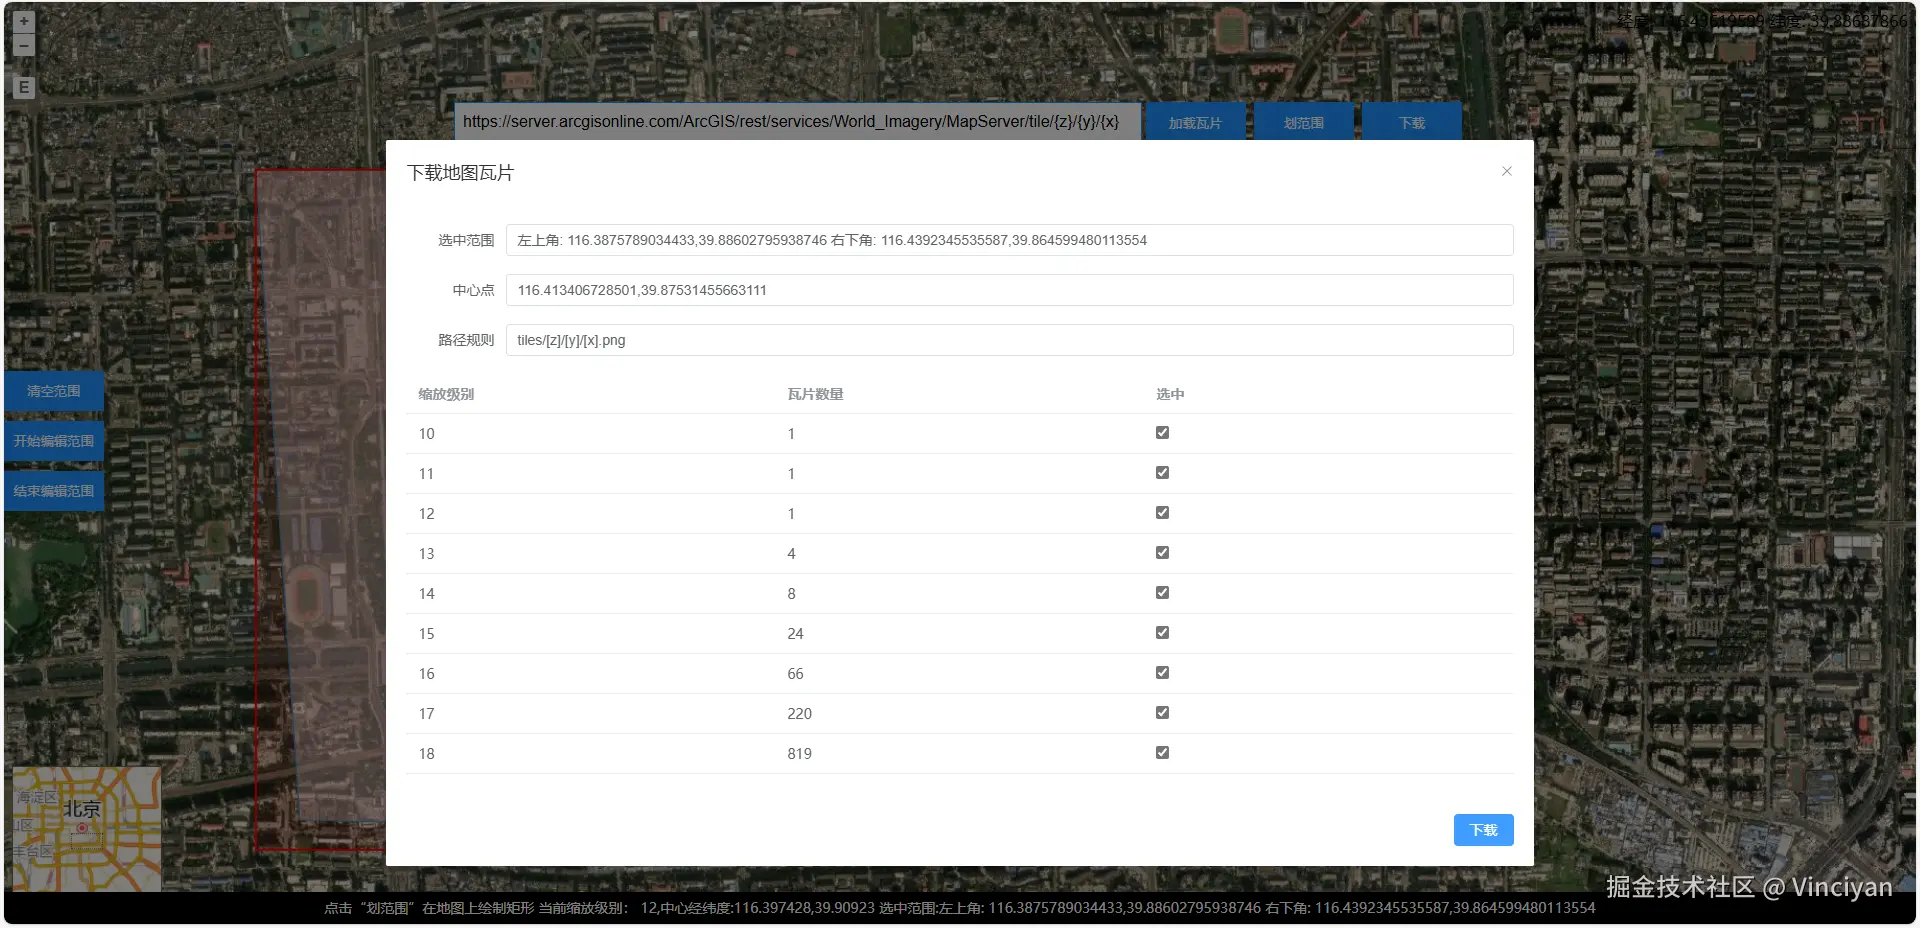1920x928 pixels.
Task: Edit the 路径规则 path field
Action: point(1009,340)
